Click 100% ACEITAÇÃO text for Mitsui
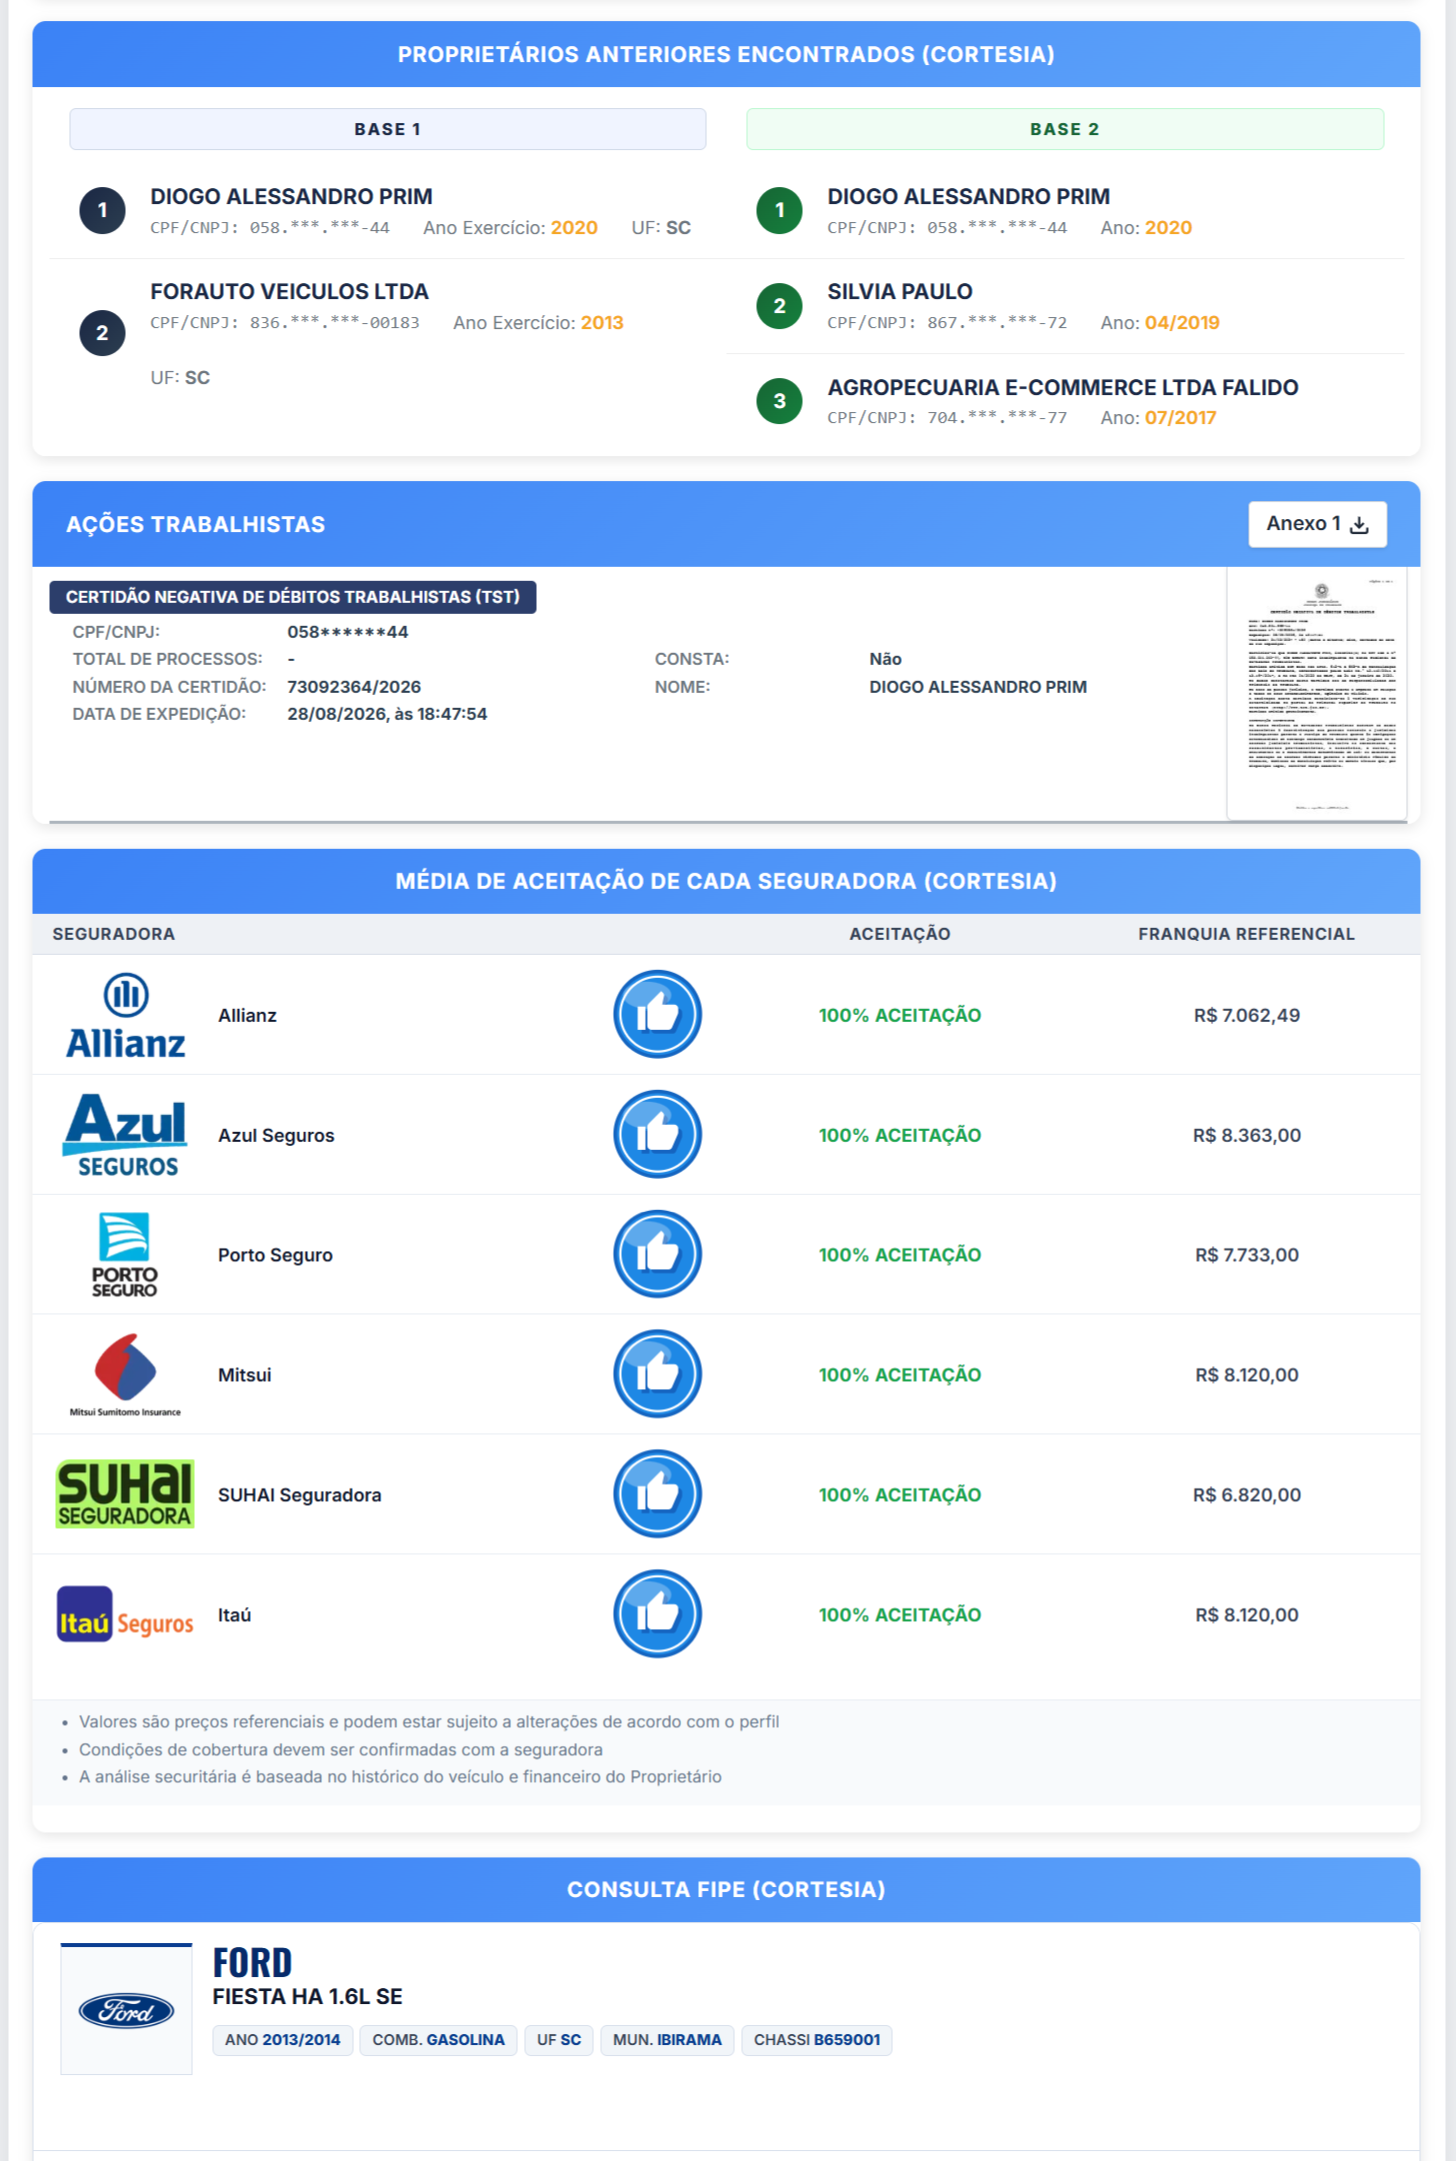The width and height of the screenshot is (1456, 2161). click(x=900, y=1375)
